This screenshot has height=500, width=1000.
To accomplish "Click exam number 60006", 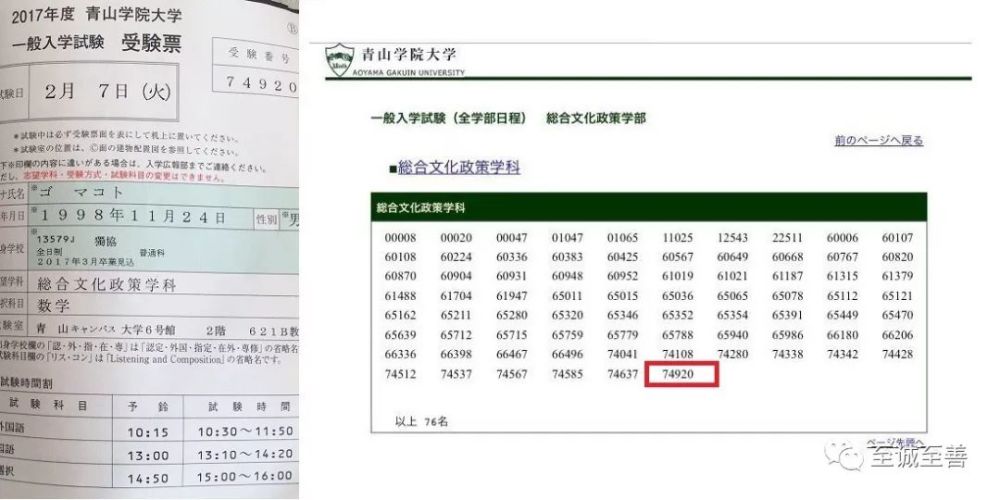I will click(842, 238).
